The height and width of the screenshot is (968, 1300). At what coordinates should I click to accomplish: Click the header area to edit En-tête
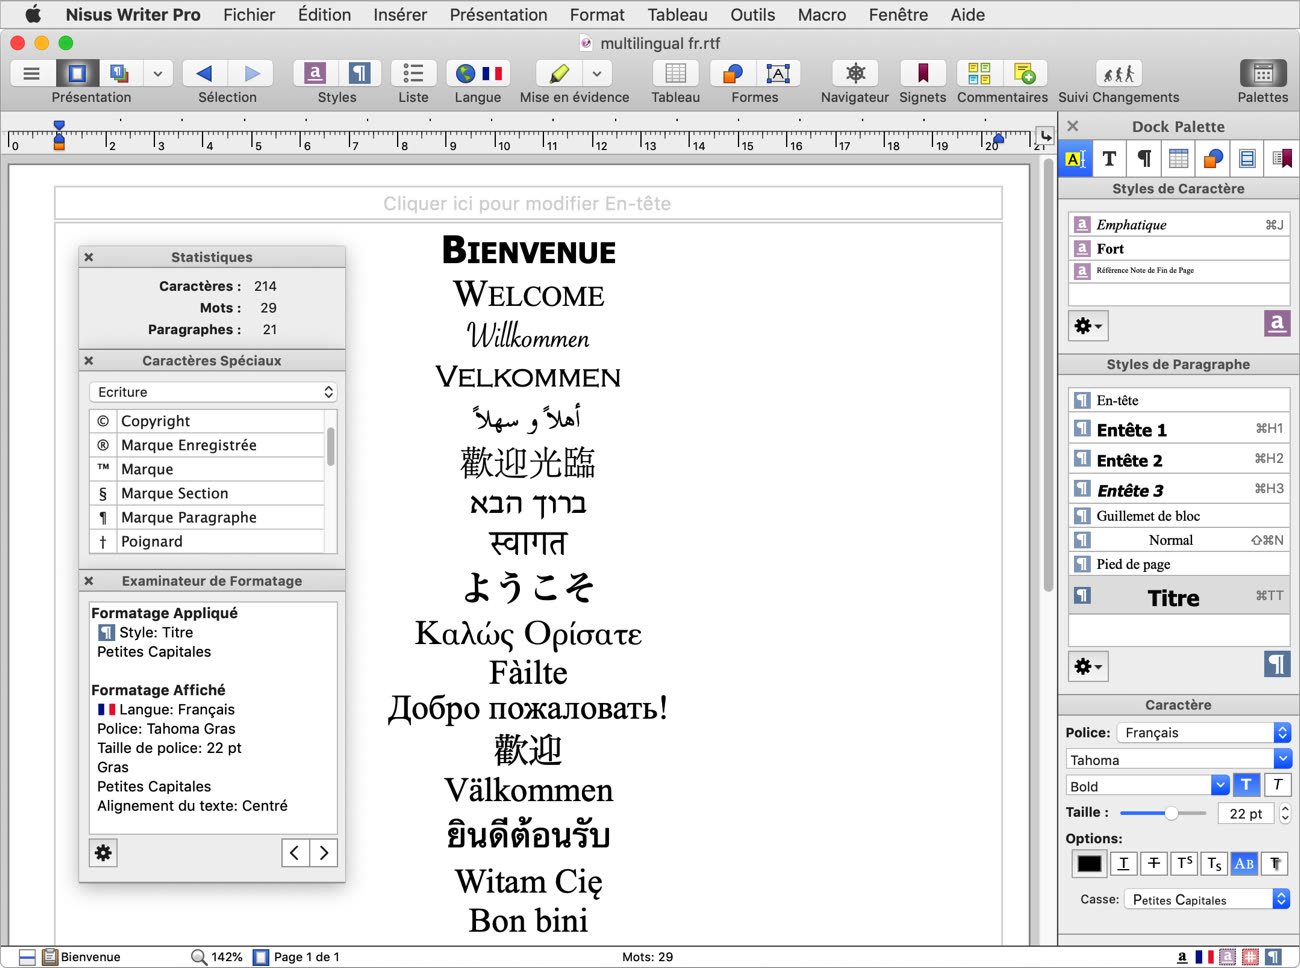pyautogui.click(x=528, y=203)
